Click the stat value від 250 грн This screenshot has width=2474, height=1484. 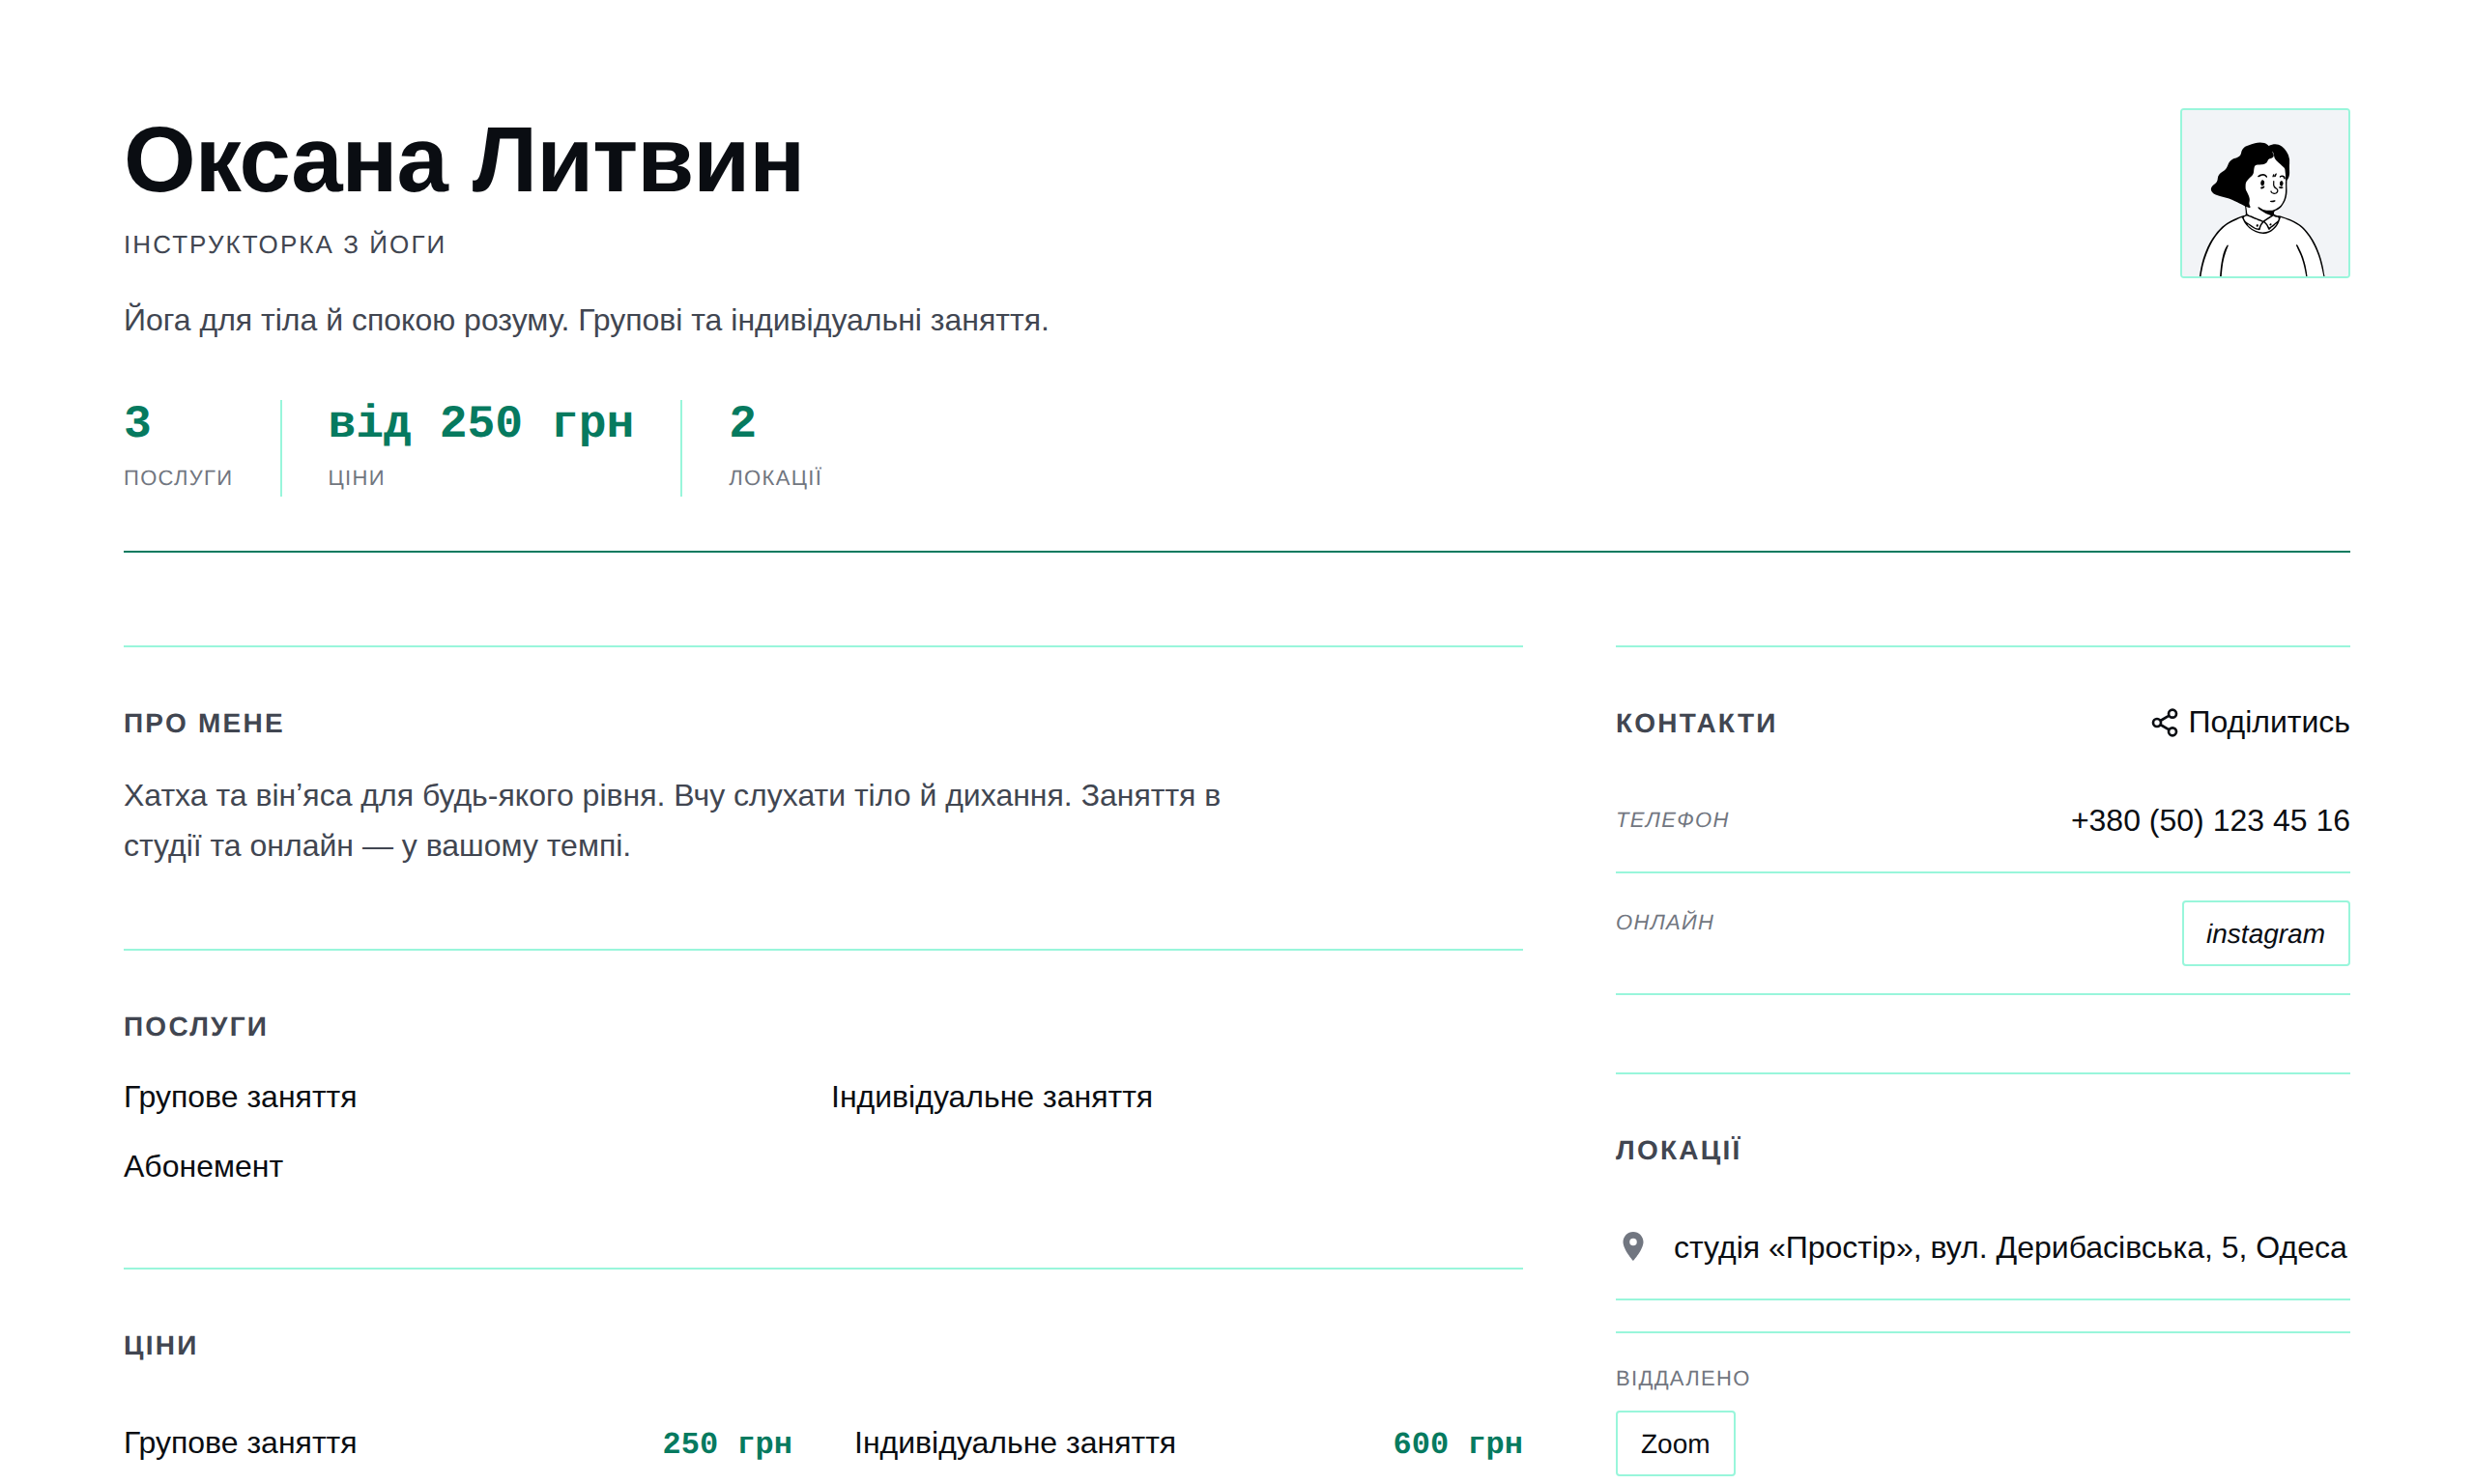pyautogui.click(x=481, y=422)
